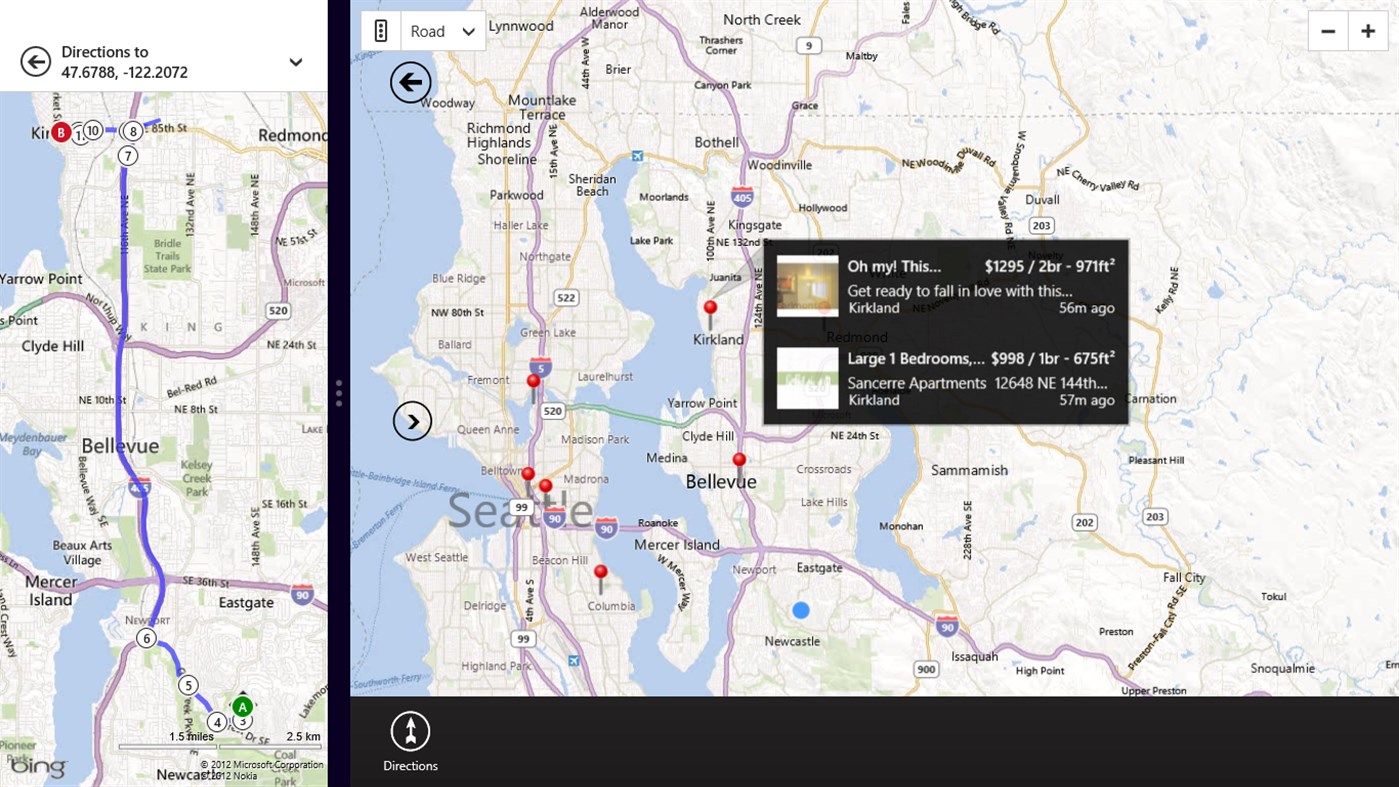The width and height of the screenshot is (1399, 787).
Task: Click the red pin near Fremont
Action: coord(533,381)
